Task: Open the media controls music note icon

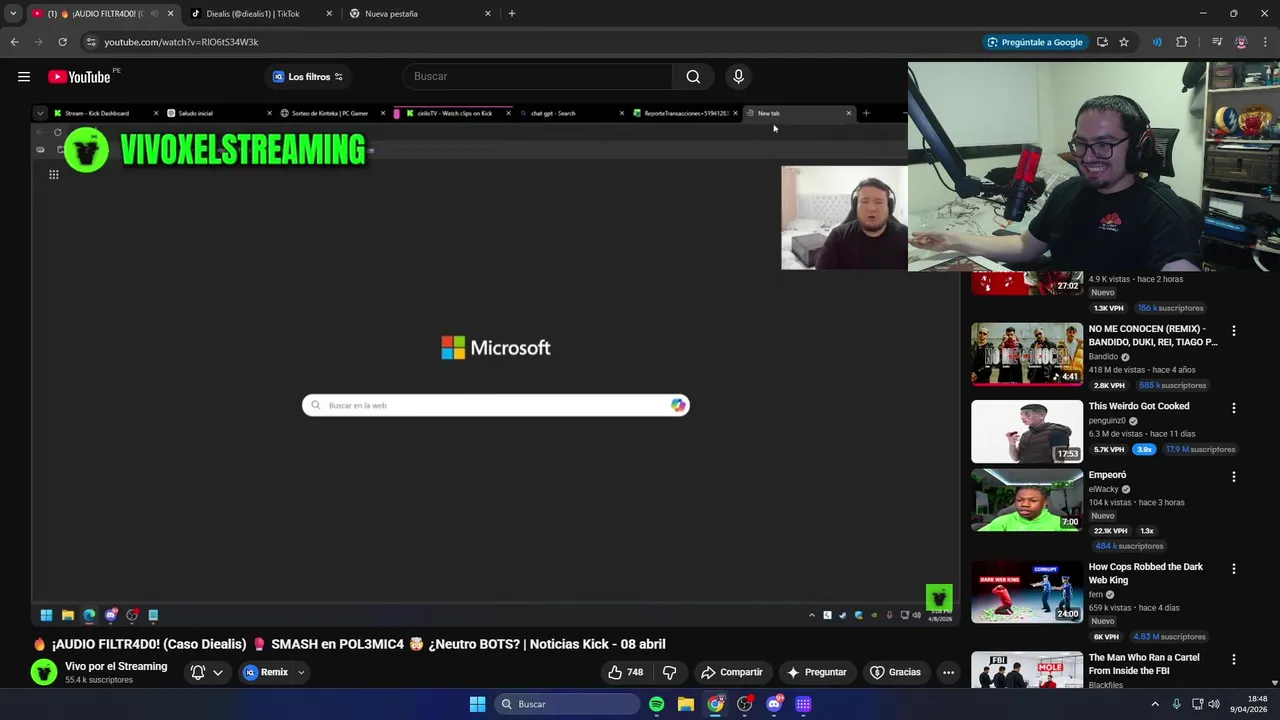Action: click(1217, 42)
